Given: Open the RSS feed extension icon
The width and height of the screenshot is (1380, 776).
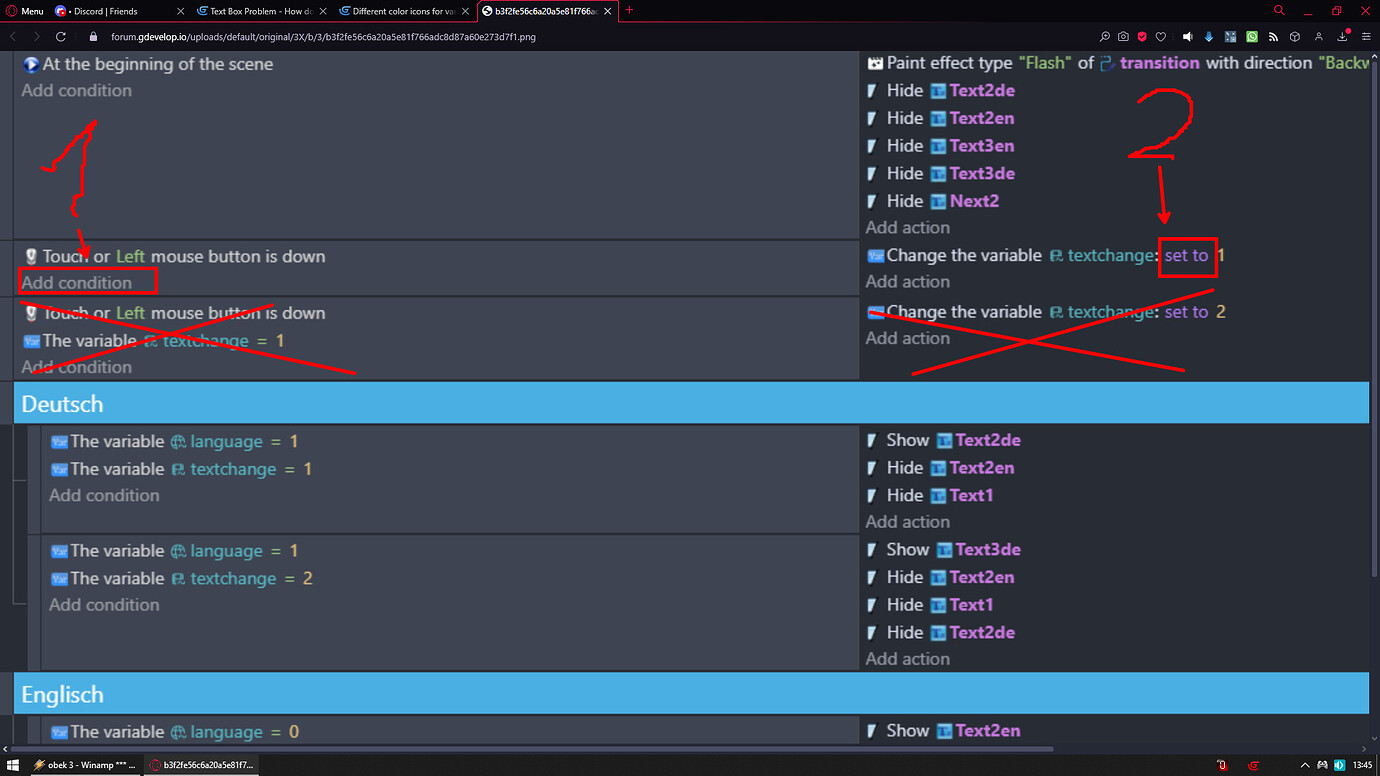Looking at the screenshot, I should [1273, 37].
